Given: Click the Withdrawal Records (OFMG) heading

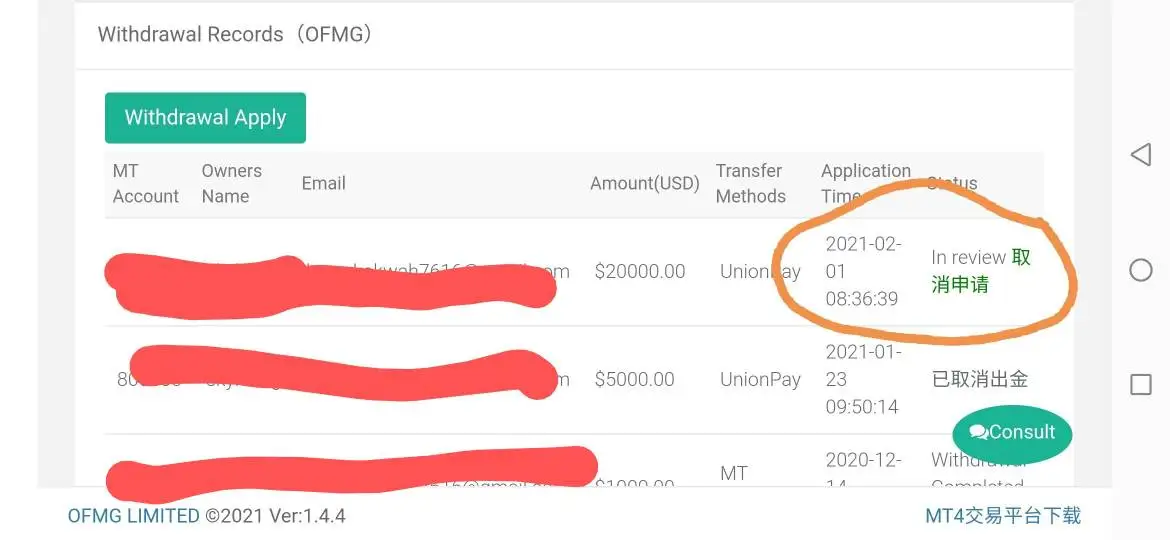Looking at the screenshot, I should (x=236, y=35).
